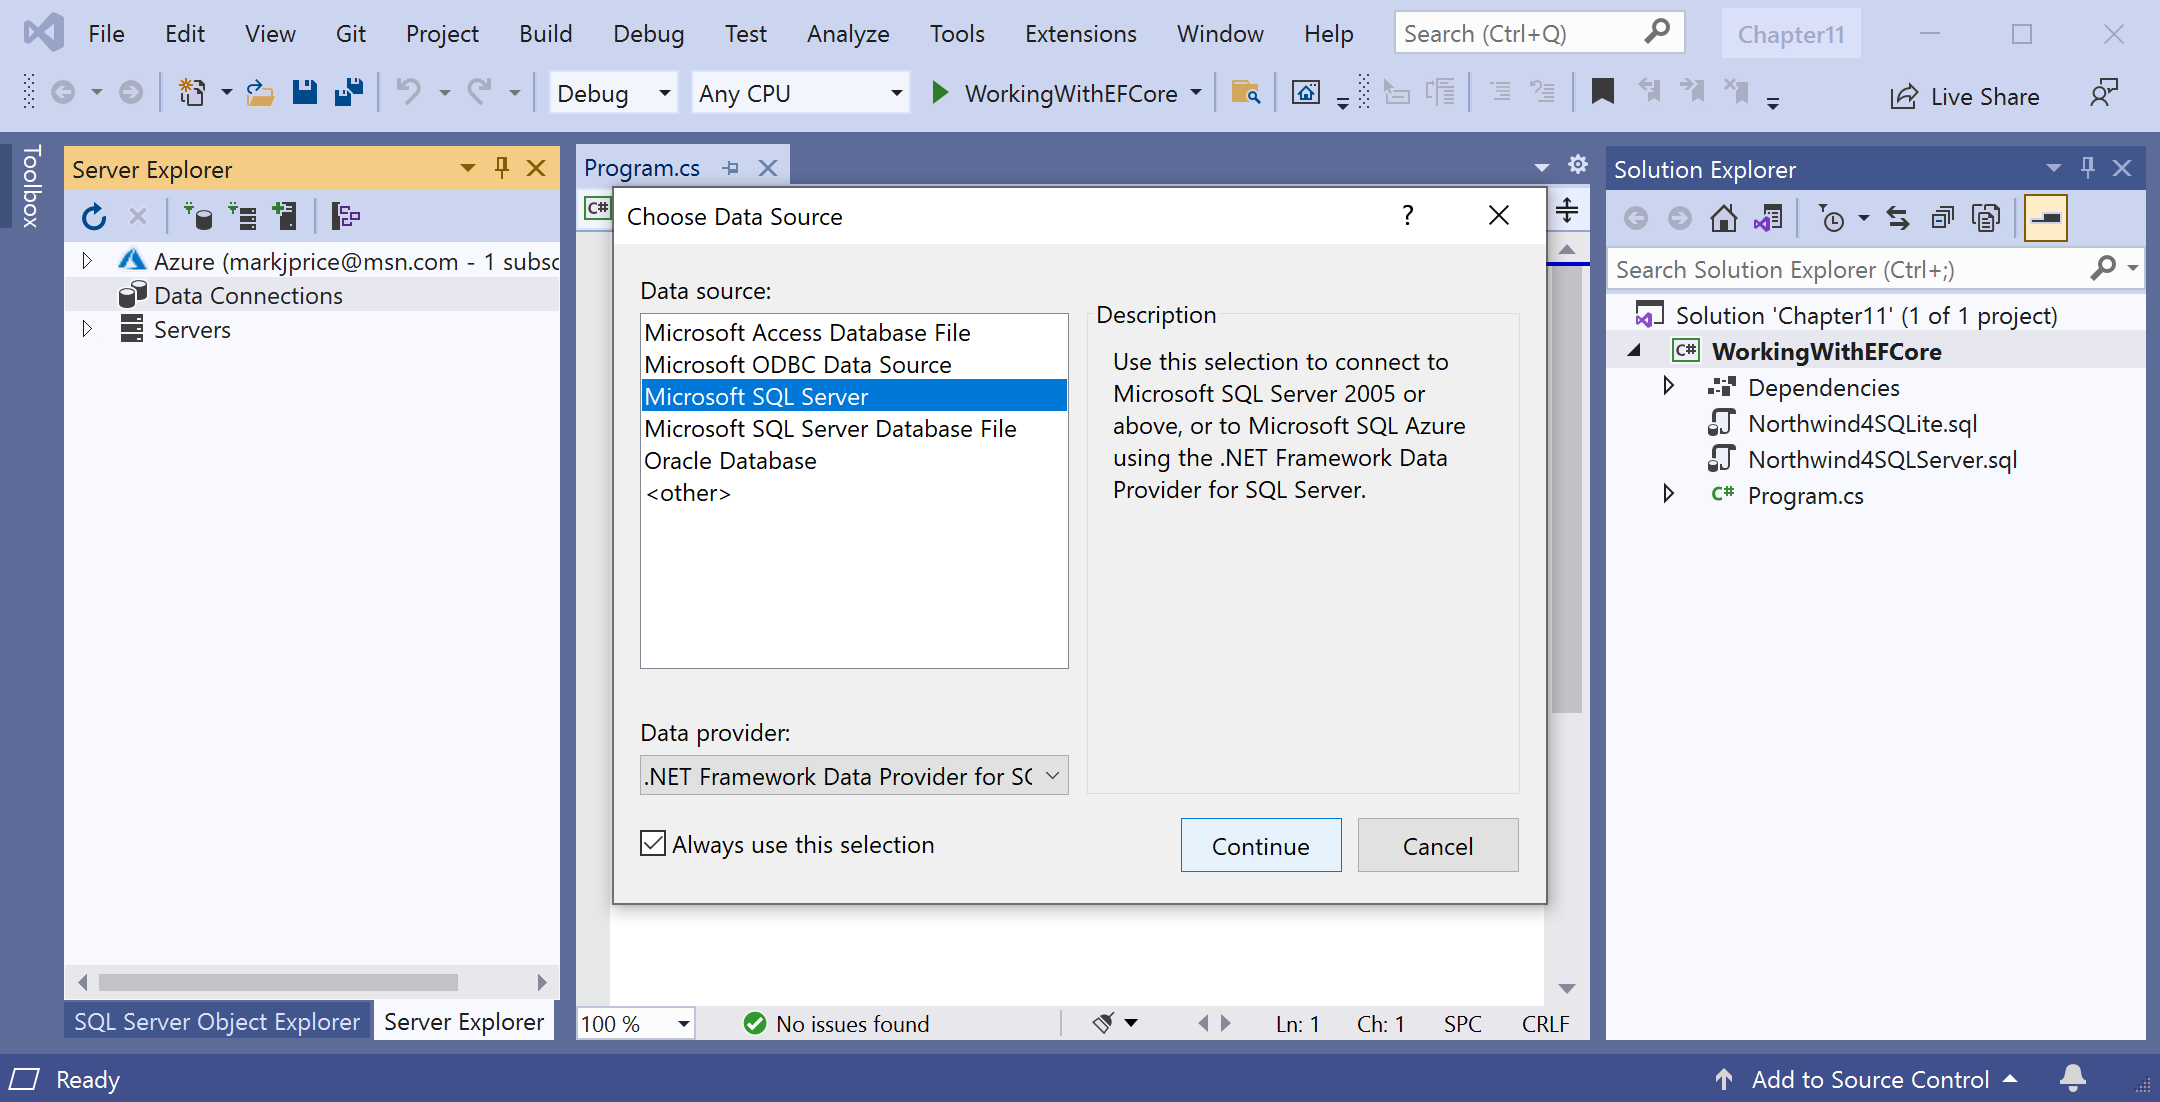Refresh the Server Explorer connections
2160x1102 pixels.
click(94, 215)
